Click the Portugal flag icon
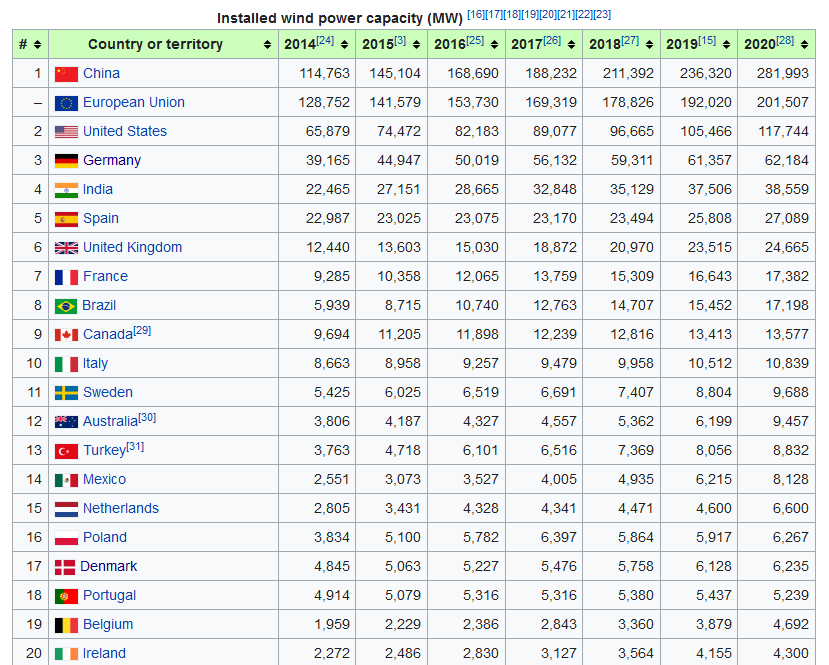 point(66,596)
